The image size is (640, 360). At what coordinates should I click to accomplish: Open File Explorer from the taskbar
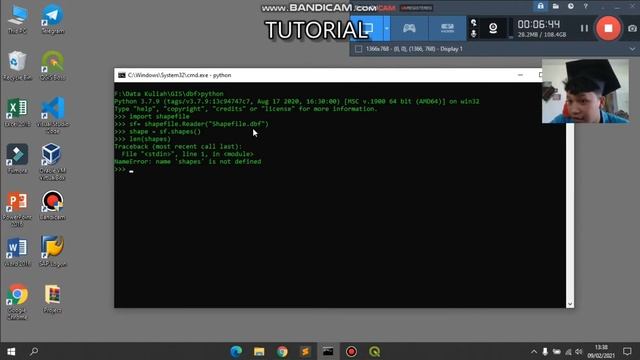click(x=259, y=351)
